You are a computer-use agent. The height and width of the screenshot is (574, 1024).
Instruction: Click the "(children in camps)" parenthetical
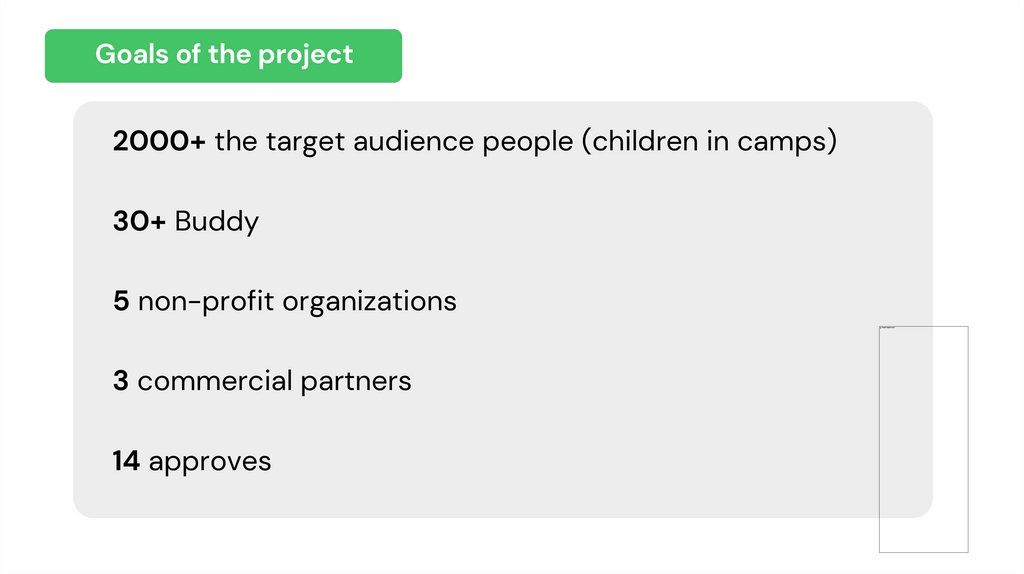(708, 141)
